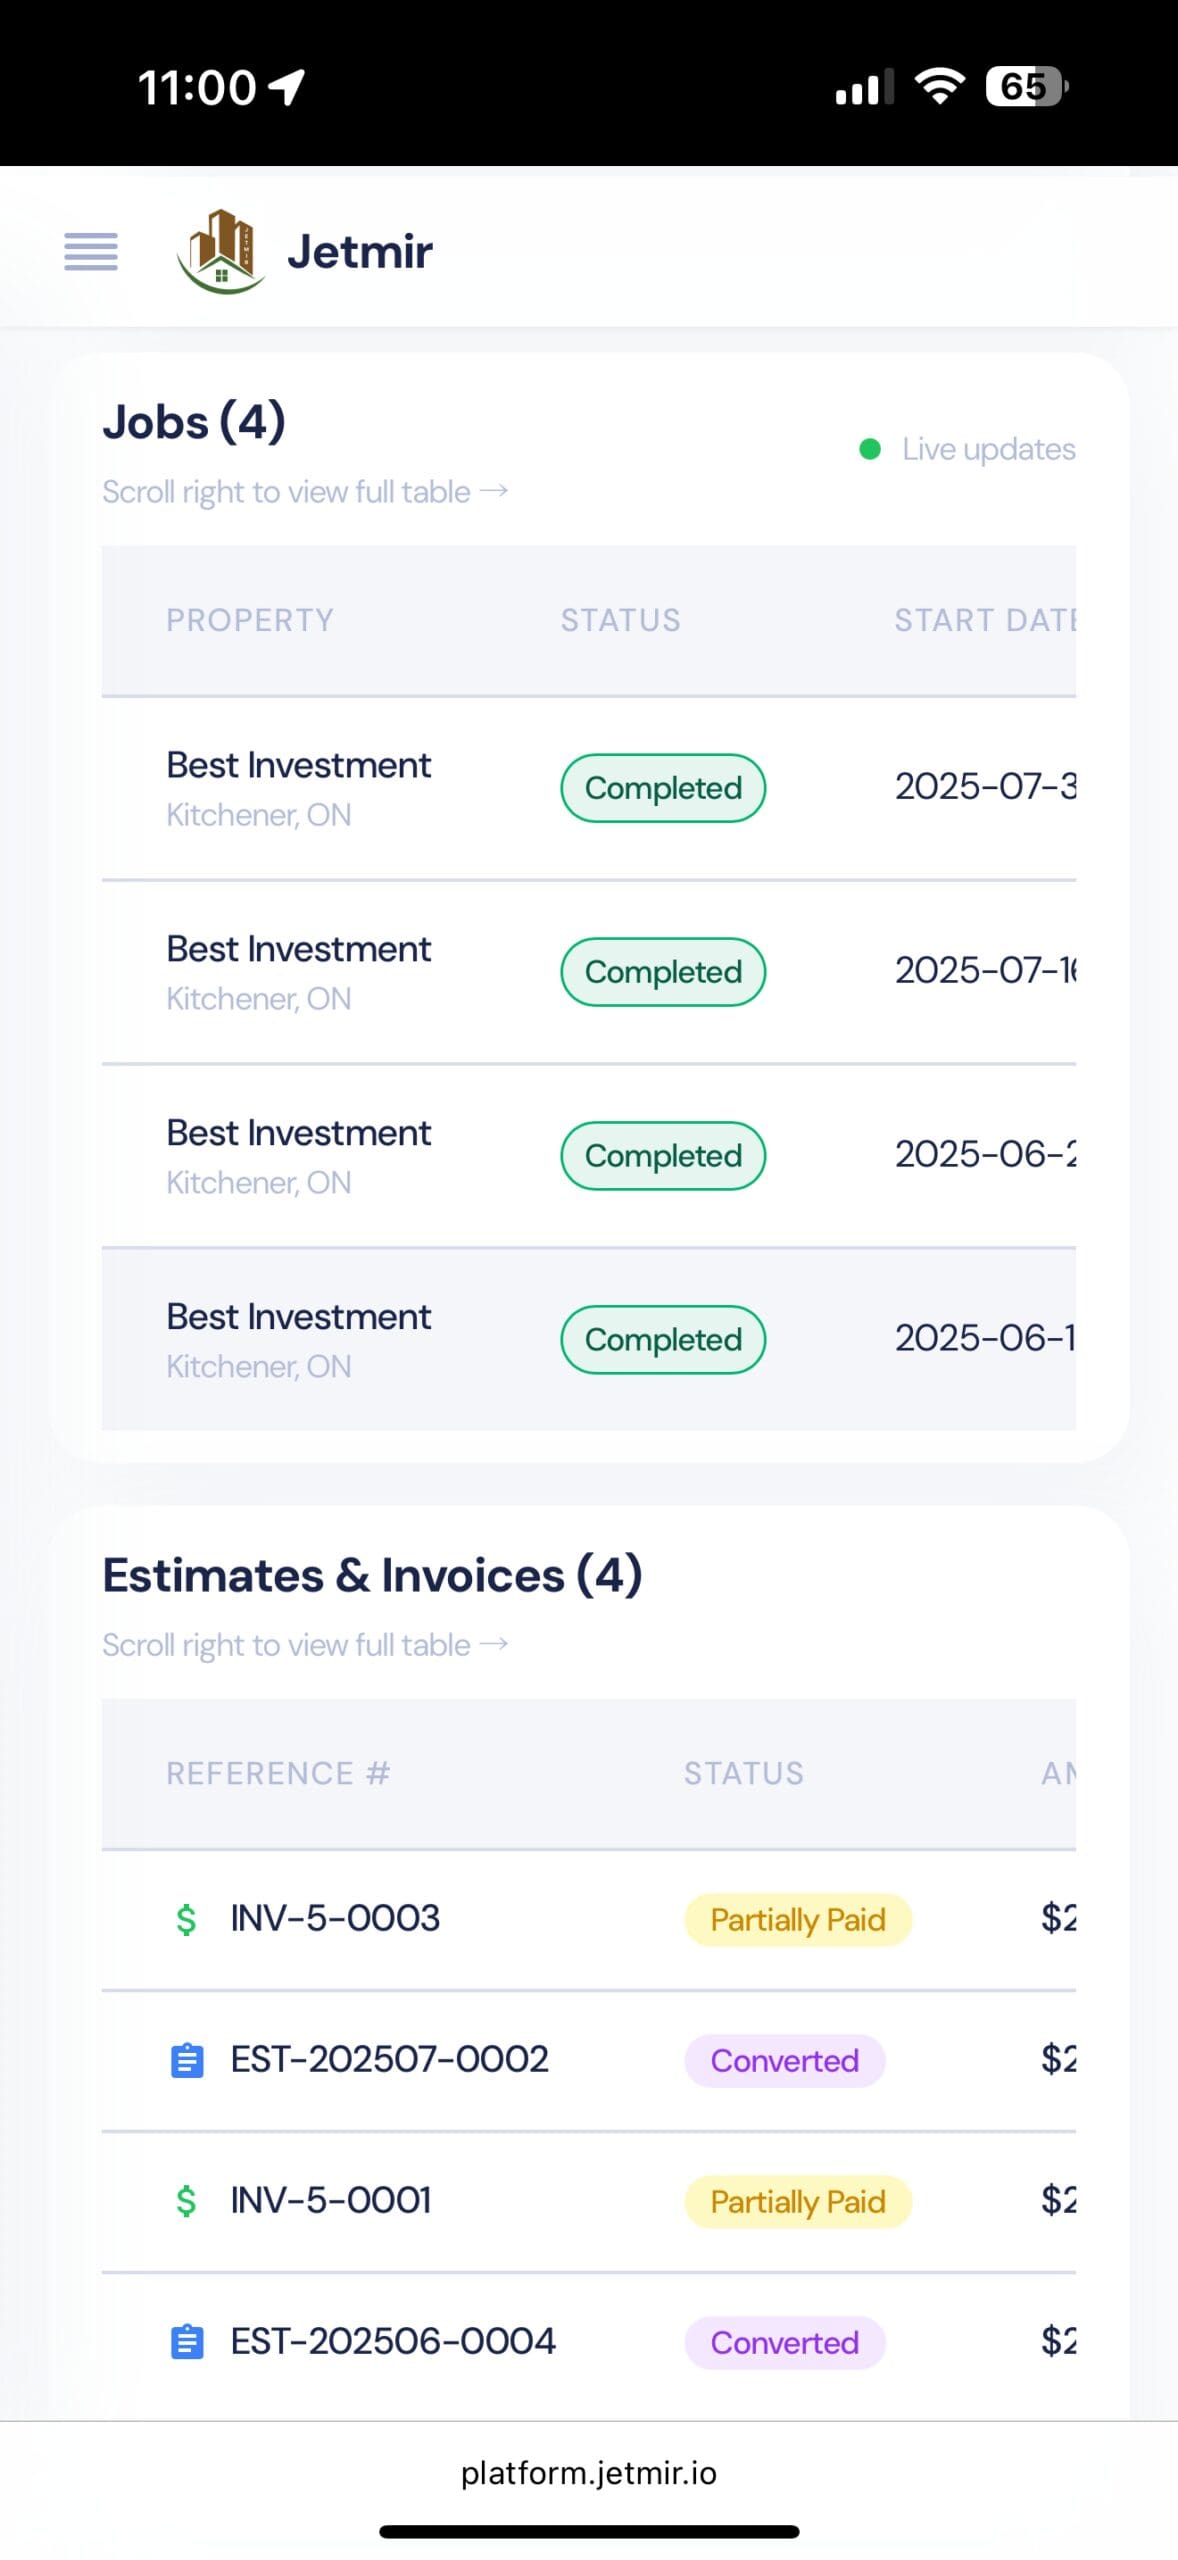This screenshot has height=2560, width=1178.
Task: Click the Reference # column header
Action: (278, 1773)
